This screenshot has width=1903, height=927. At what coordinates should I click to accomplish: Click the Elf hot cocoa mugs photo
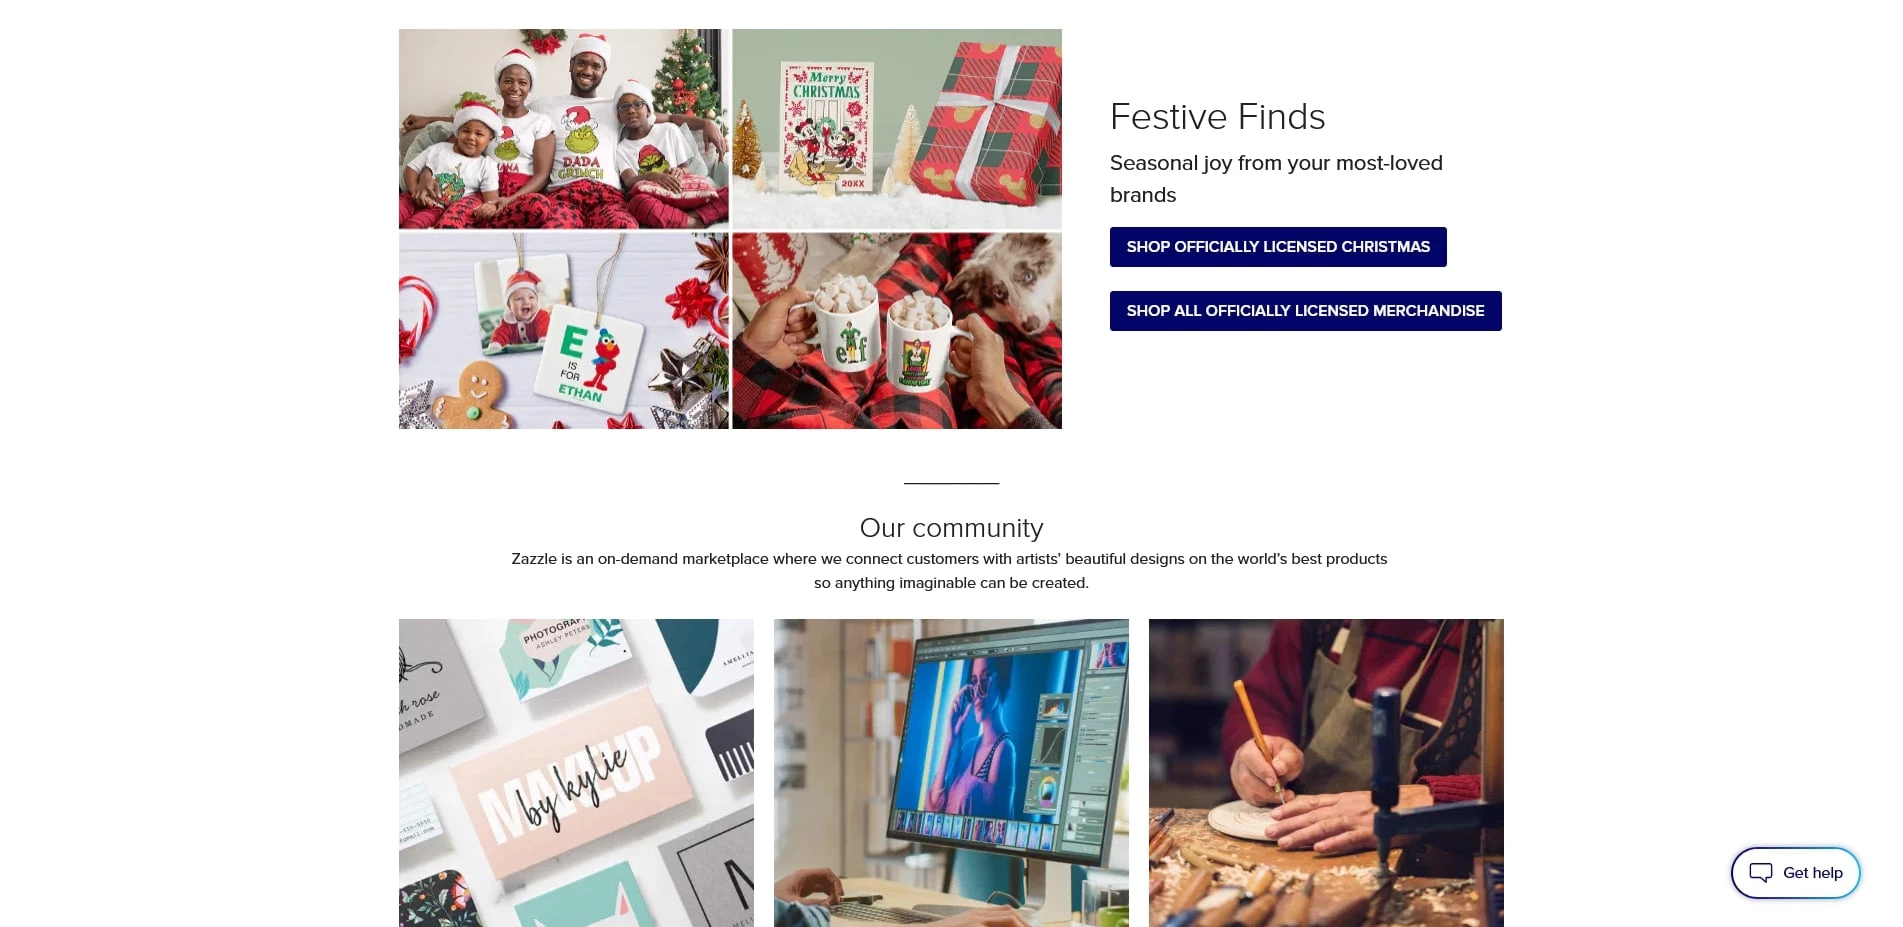(x=897, y=331)
